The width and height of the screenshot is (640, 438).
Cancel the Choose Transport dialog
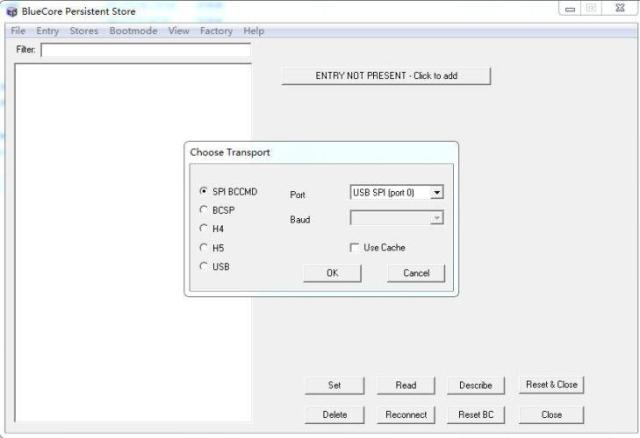(416, 273)
